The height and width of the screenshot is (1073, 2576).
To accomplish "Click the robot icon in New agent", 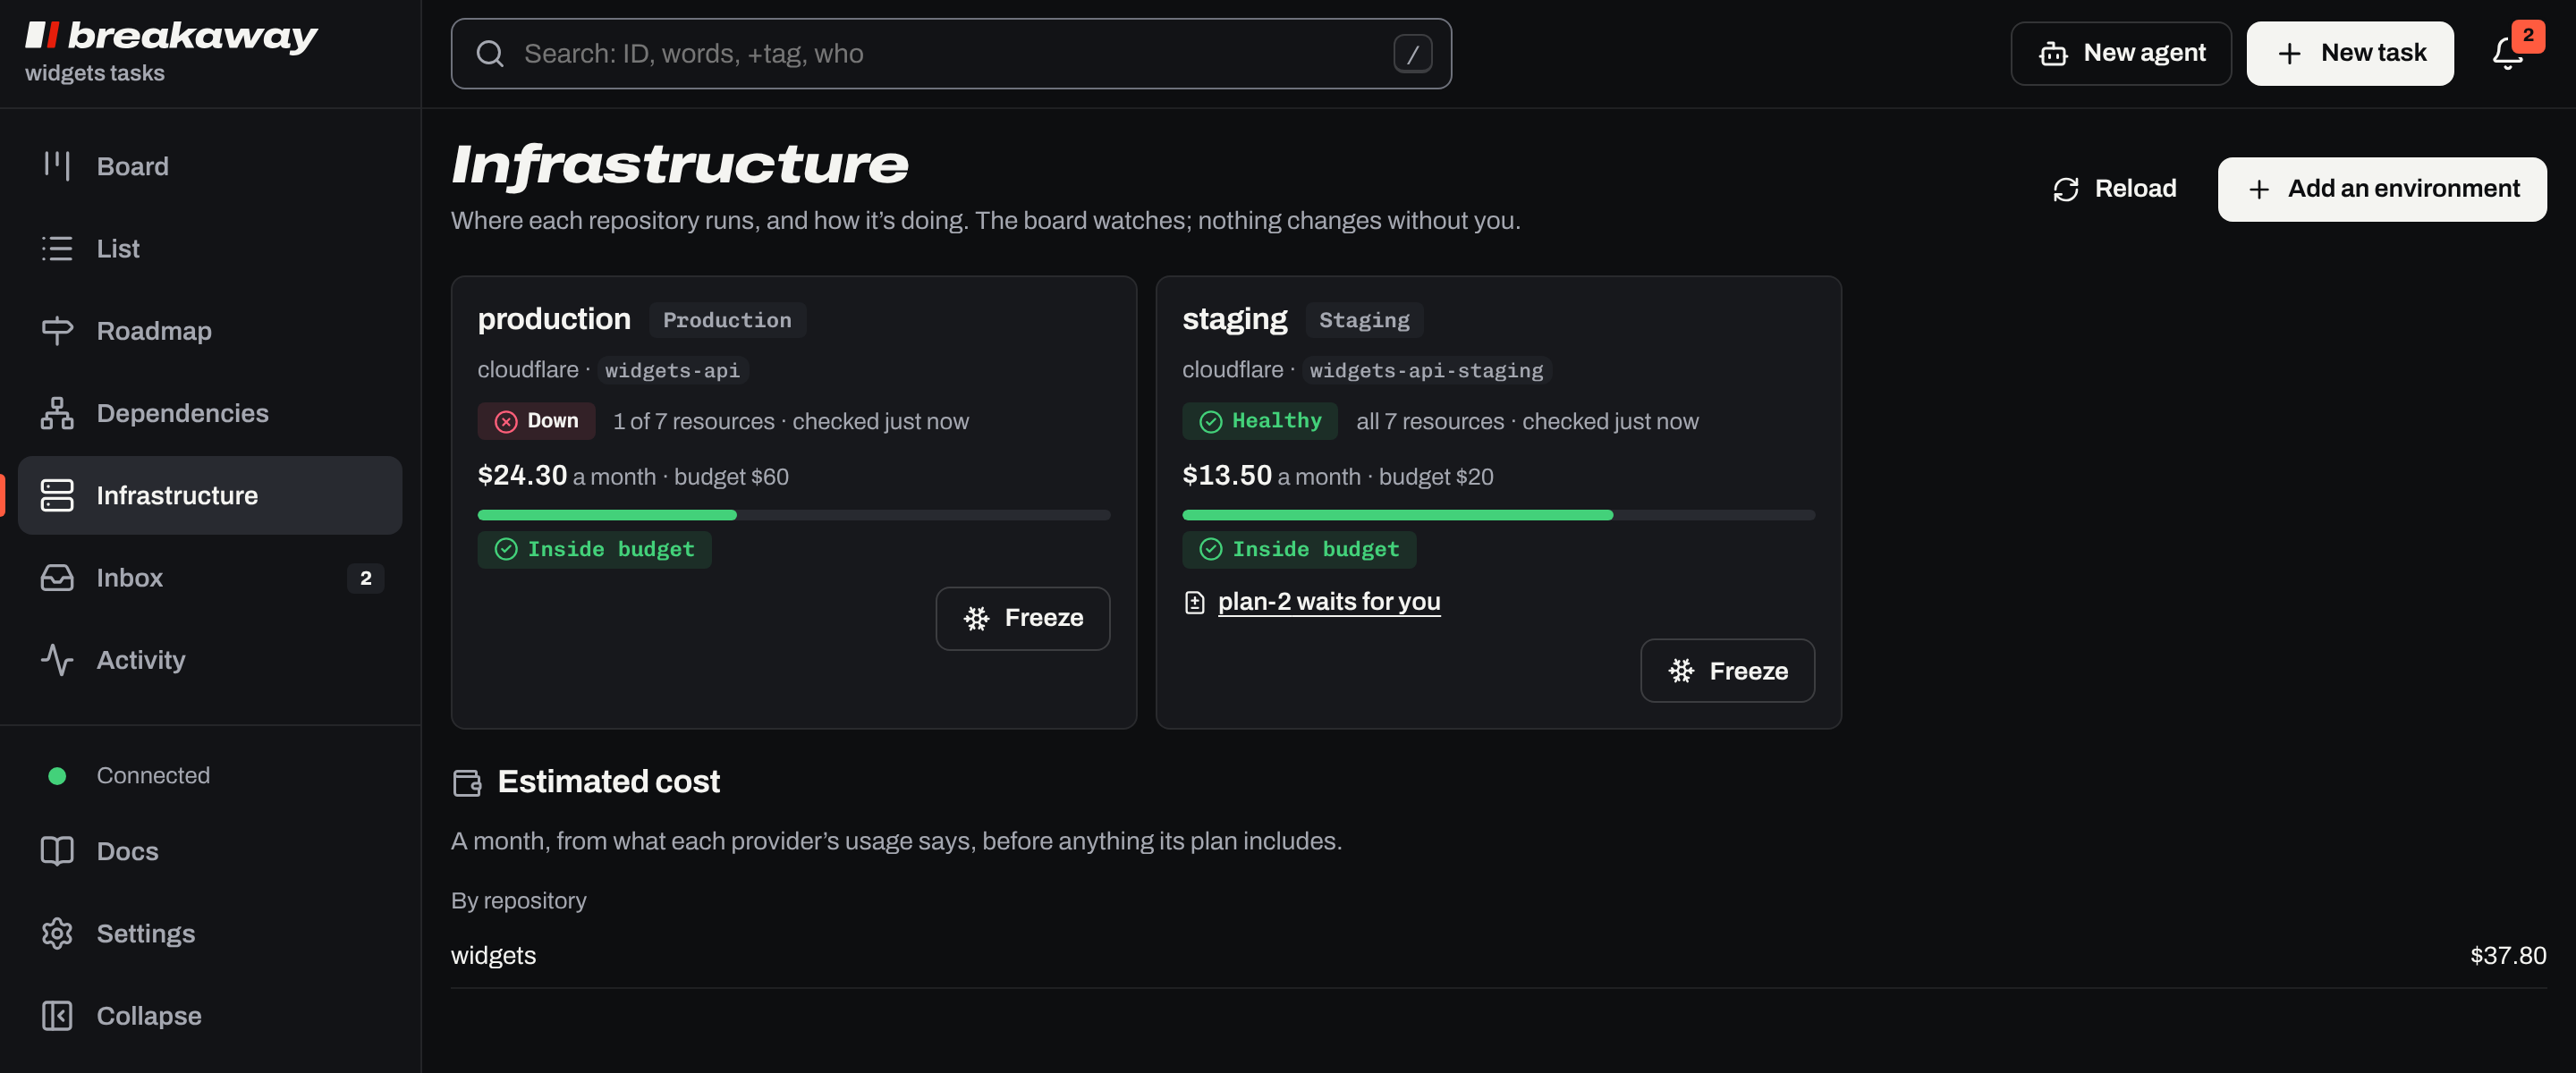I will click(2053, 54).
